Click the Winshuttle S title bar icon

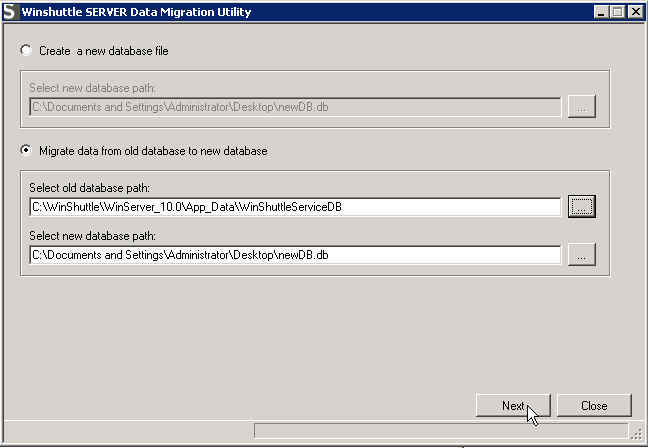click(10, 12)
